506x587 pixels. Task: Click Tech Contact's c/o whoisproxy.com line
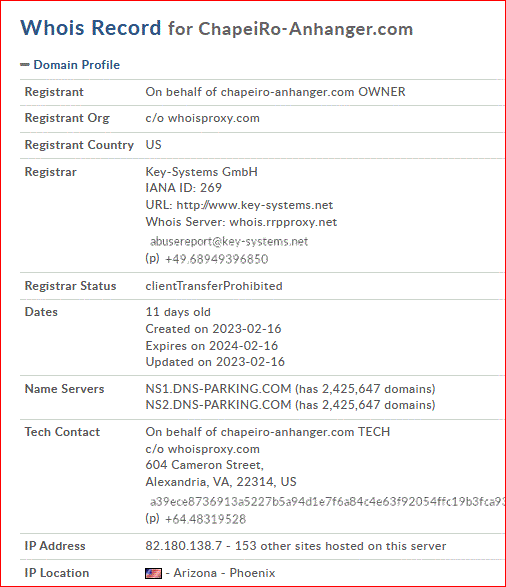tap(202, 449)
